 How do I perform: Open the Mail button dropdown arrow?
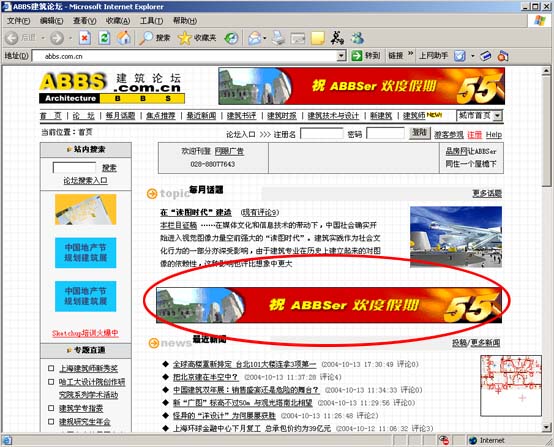tap(265, 38)
